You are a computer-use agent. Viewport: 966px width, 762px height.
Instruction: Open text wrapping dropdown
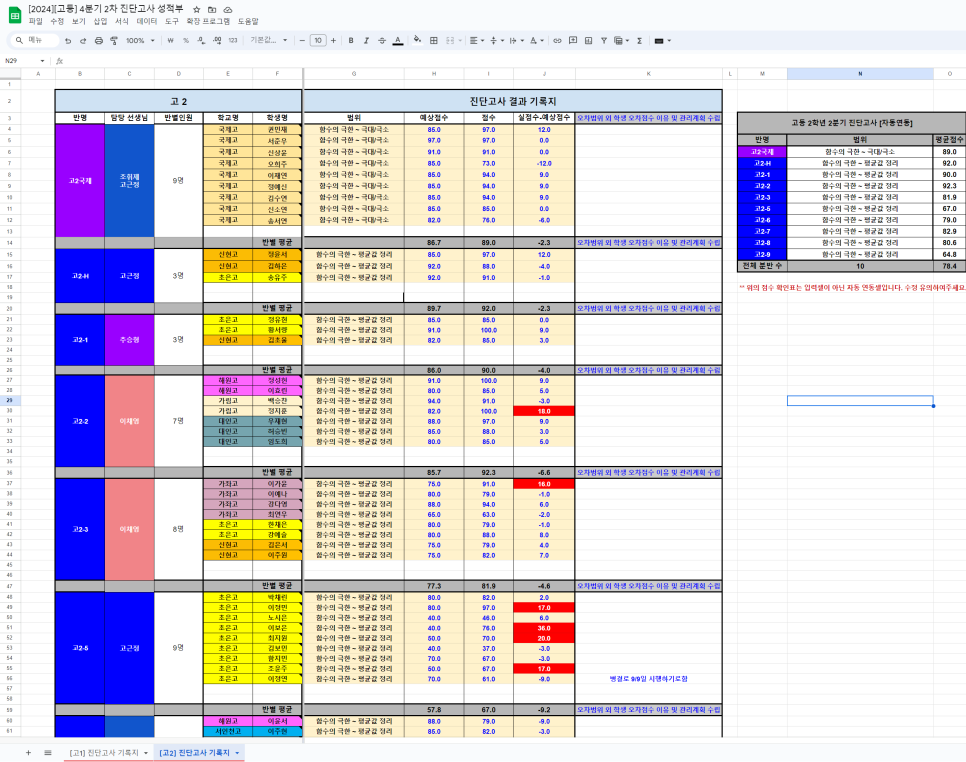coord(516,41)
